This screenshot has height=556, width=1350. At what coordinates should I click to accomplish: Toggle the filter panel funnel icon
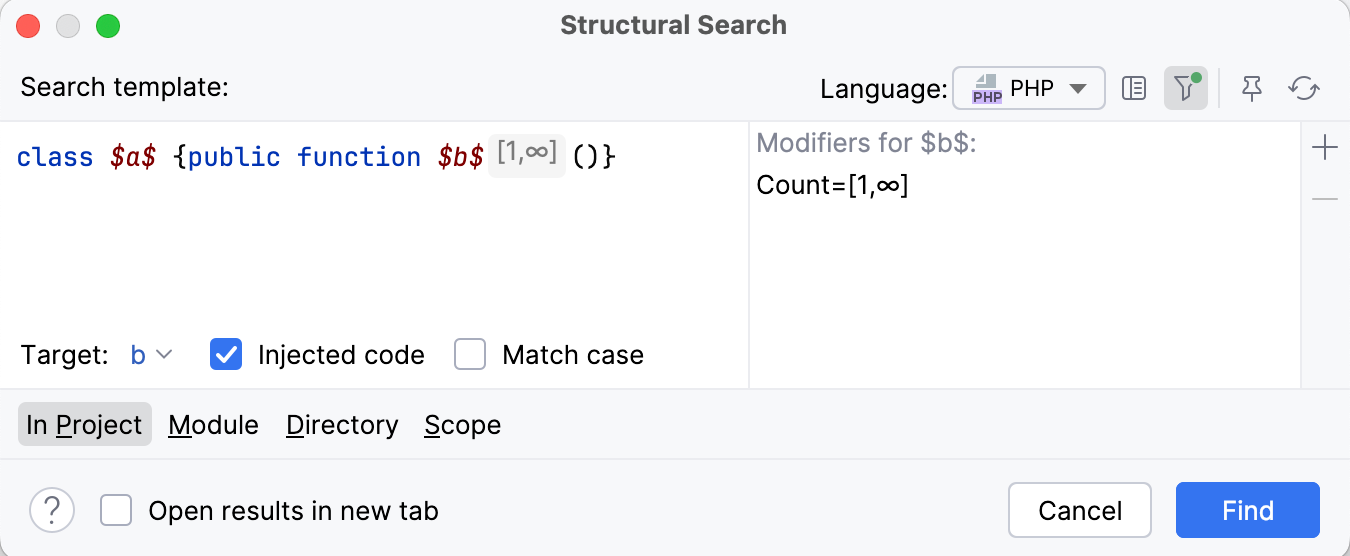coord(1185,89)
